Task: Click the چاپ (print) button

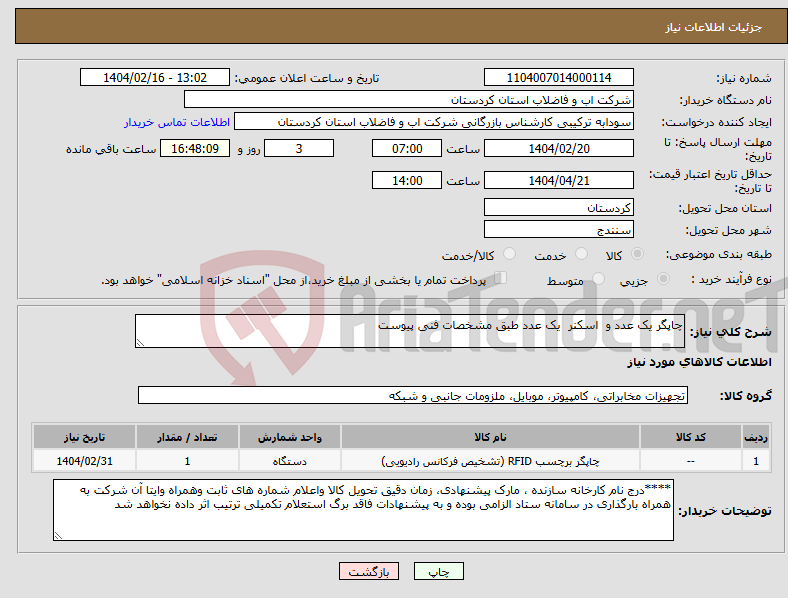Action: (438, 571)
